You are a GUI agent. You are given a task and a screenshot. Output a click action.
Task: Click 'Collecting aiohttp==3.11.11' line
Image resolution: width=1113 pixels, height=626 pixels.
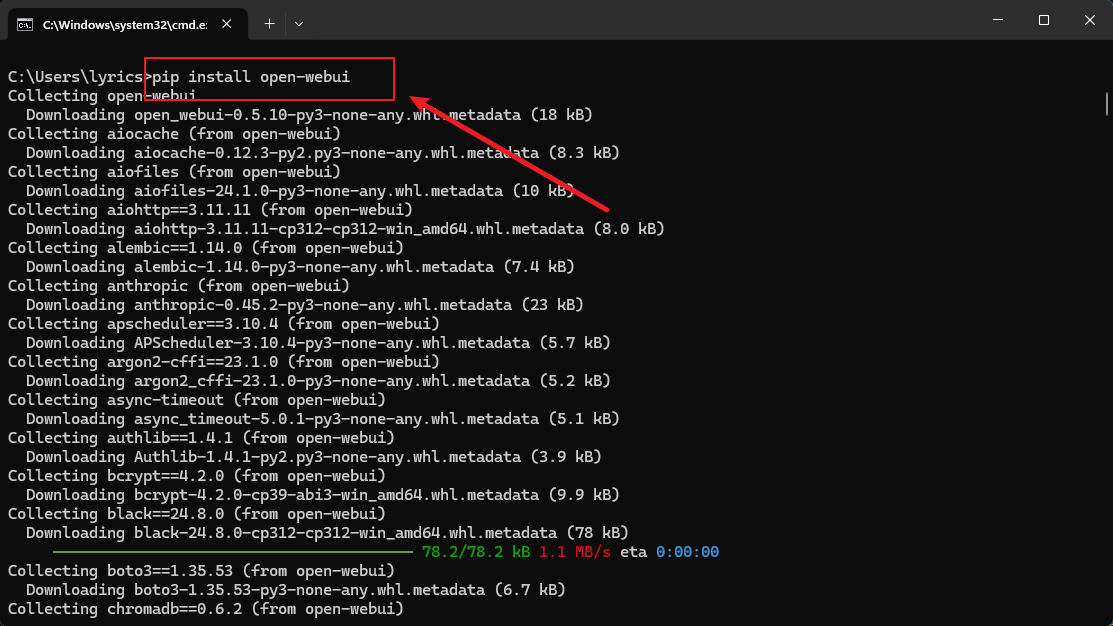pyautogui.click(x=210, y=209)
